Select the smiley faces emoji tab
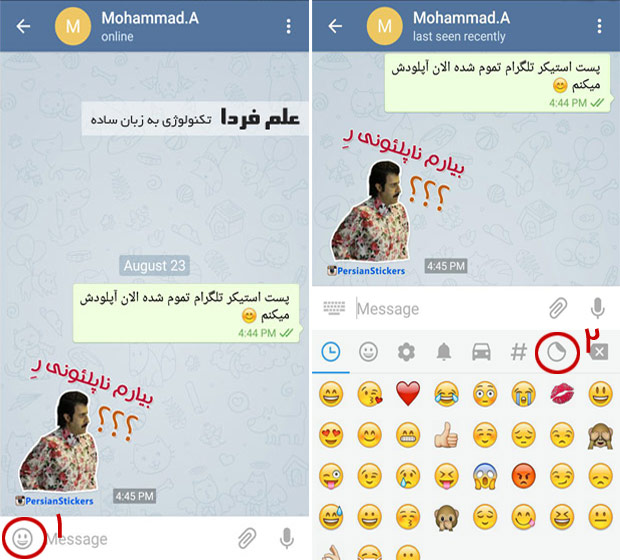 click(x=369, y=352)
